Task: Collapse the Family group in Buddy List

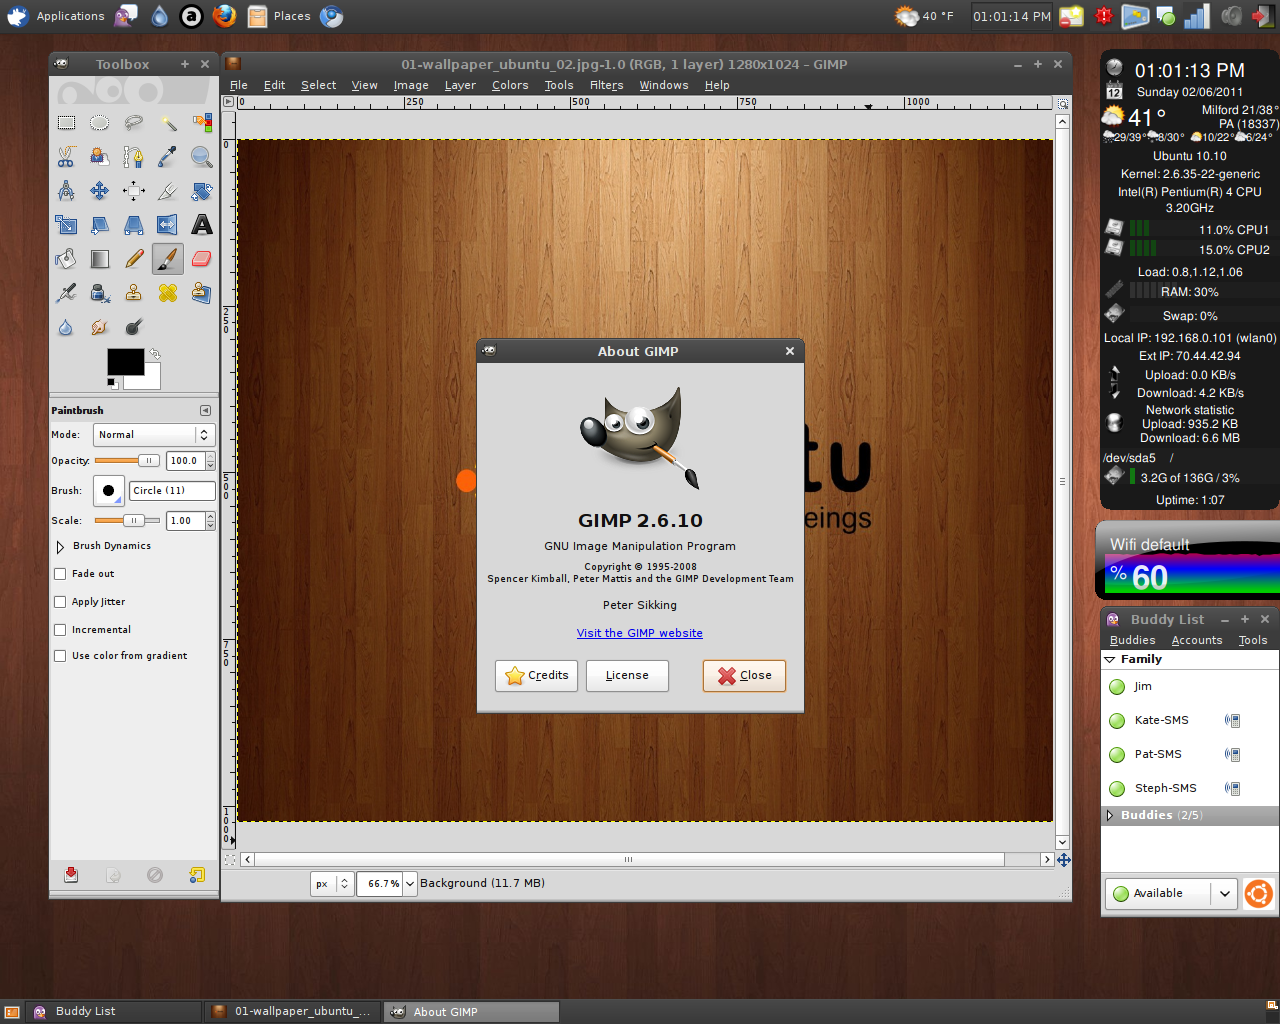Action: pyautogui.click(x=1109, y=660)
